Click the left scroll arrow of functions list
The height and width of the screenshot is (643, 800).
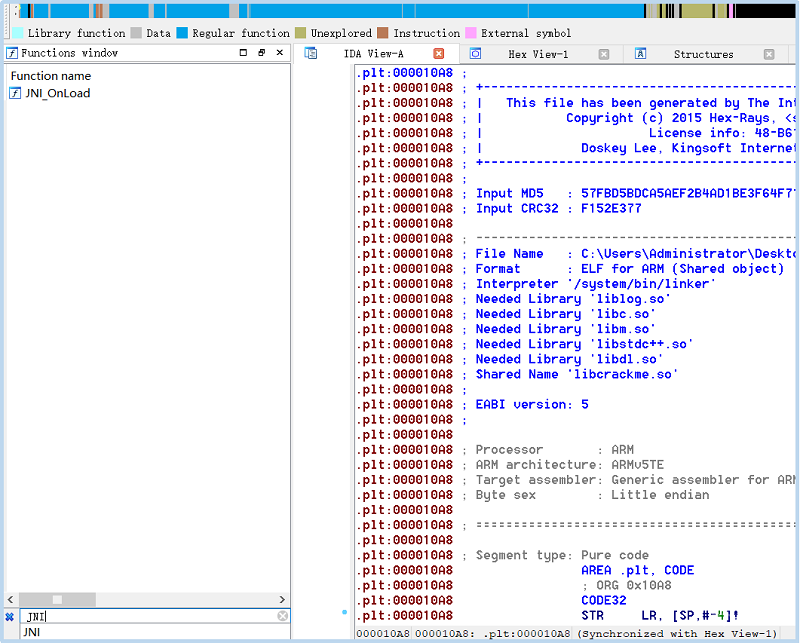[x=11, y=599]
